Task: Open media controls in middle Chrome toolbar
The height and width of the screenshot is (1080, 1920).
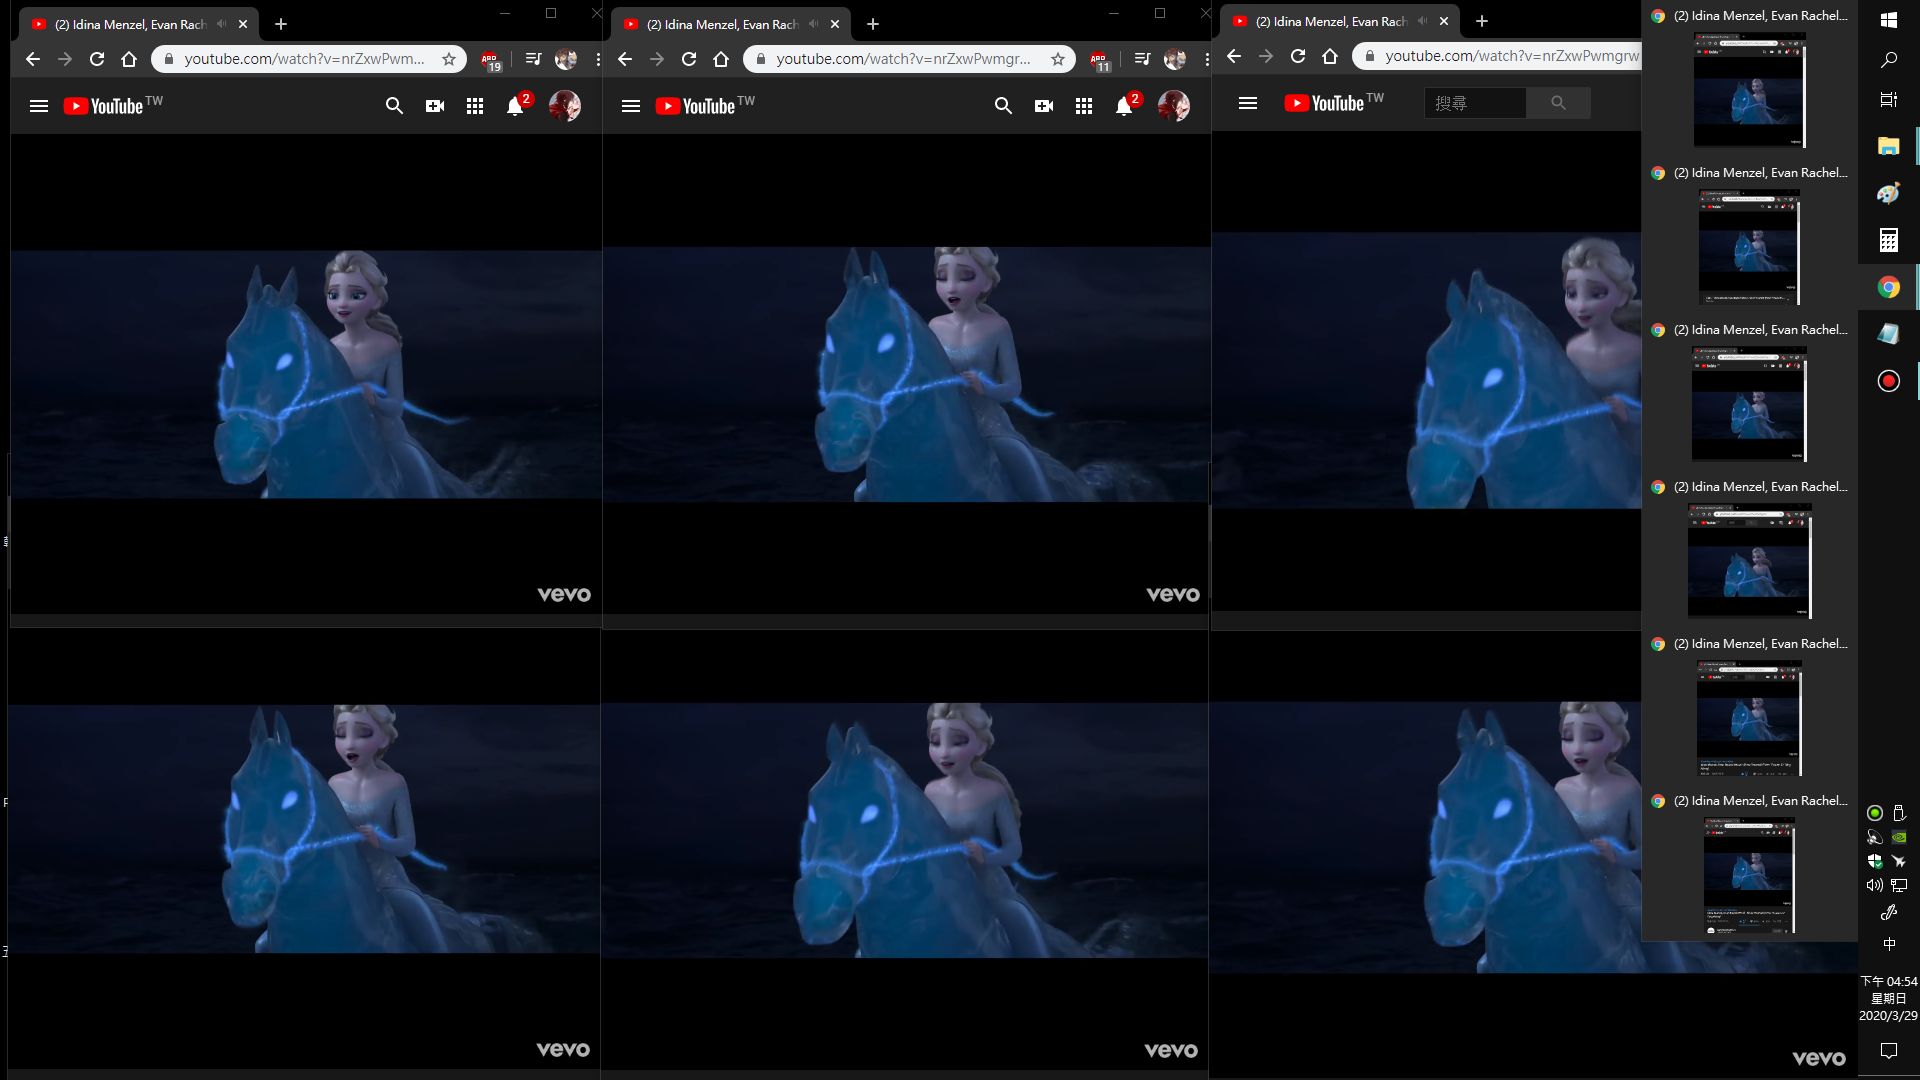Action: (x=1142, y=59)
